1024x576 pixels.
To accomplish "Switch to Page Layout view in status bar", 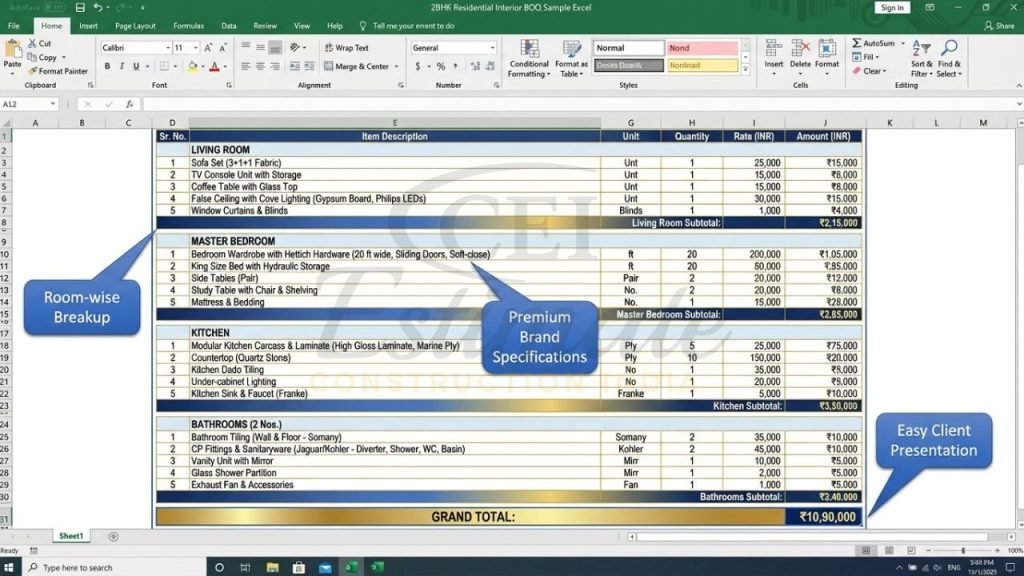I will pos(889,551).
